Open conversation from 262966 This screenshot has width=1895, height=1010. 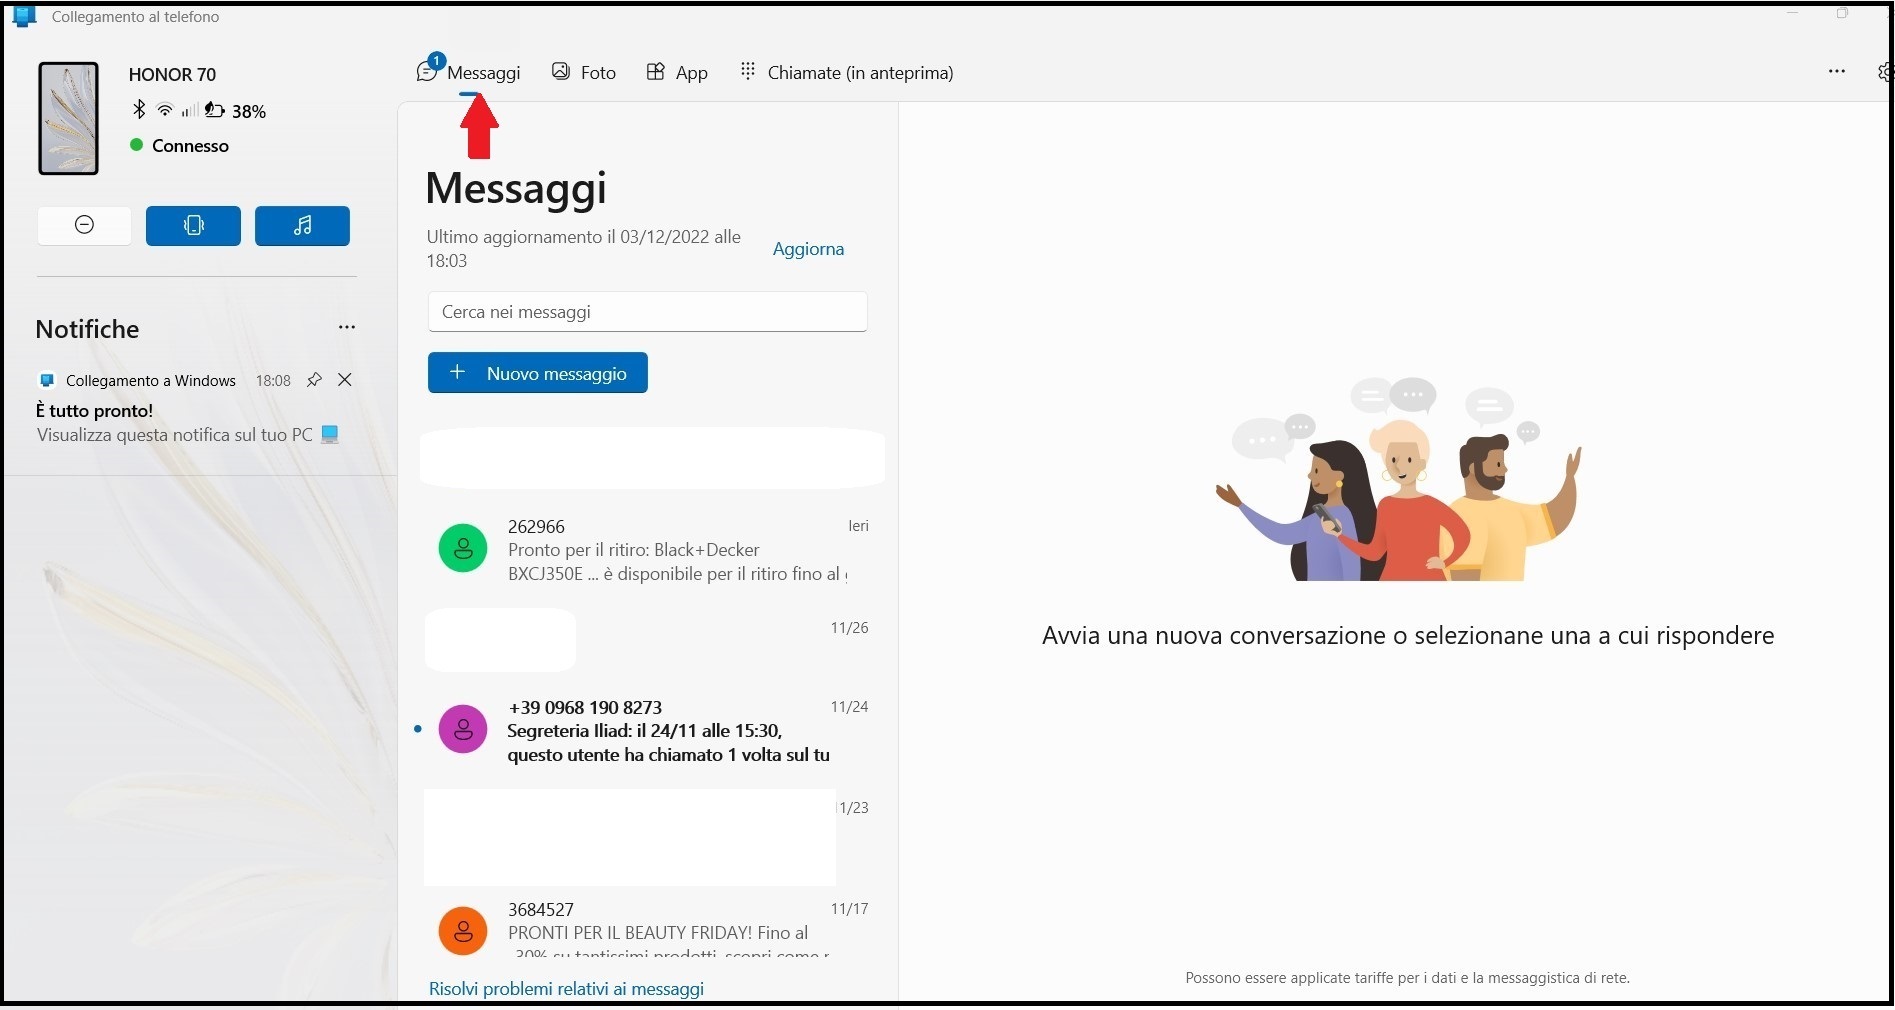[x=650, y=550]
